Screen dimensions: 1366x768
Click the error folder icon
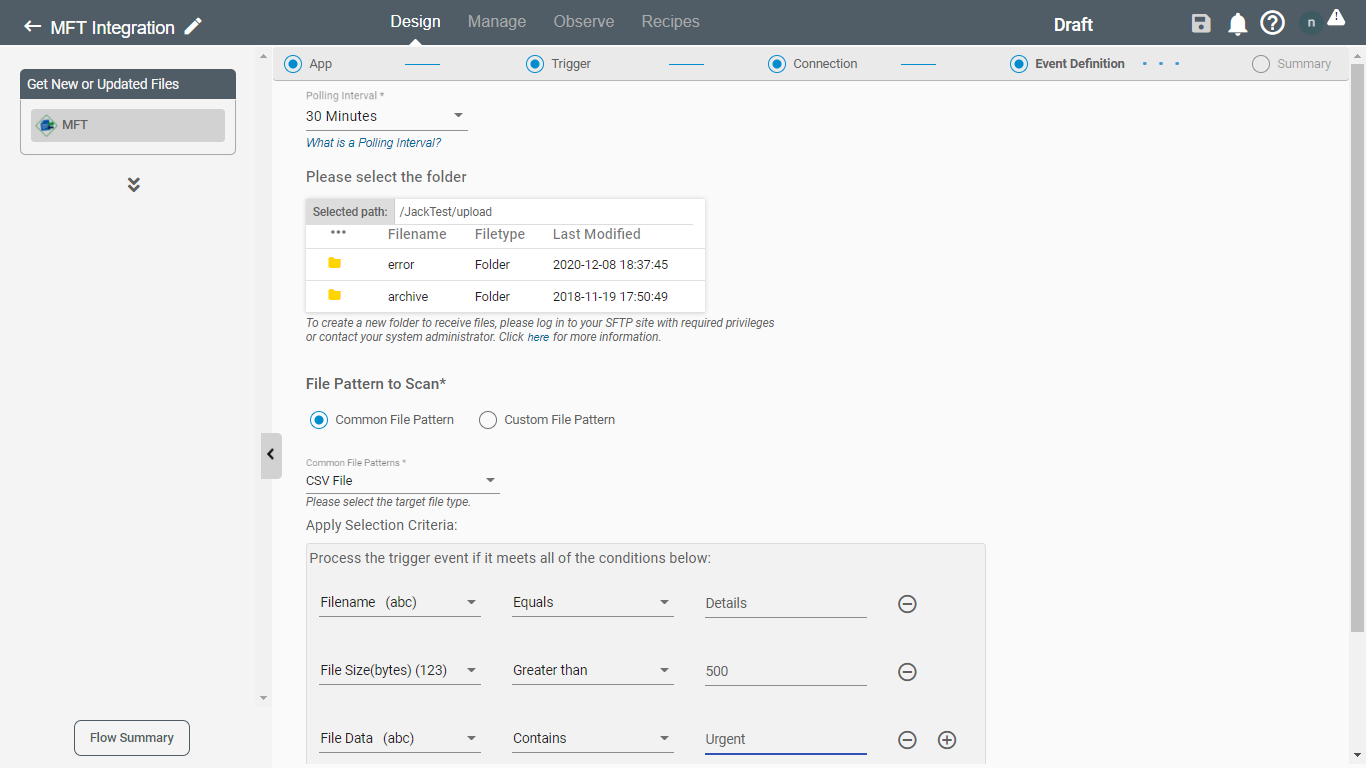tap(335, 263)
